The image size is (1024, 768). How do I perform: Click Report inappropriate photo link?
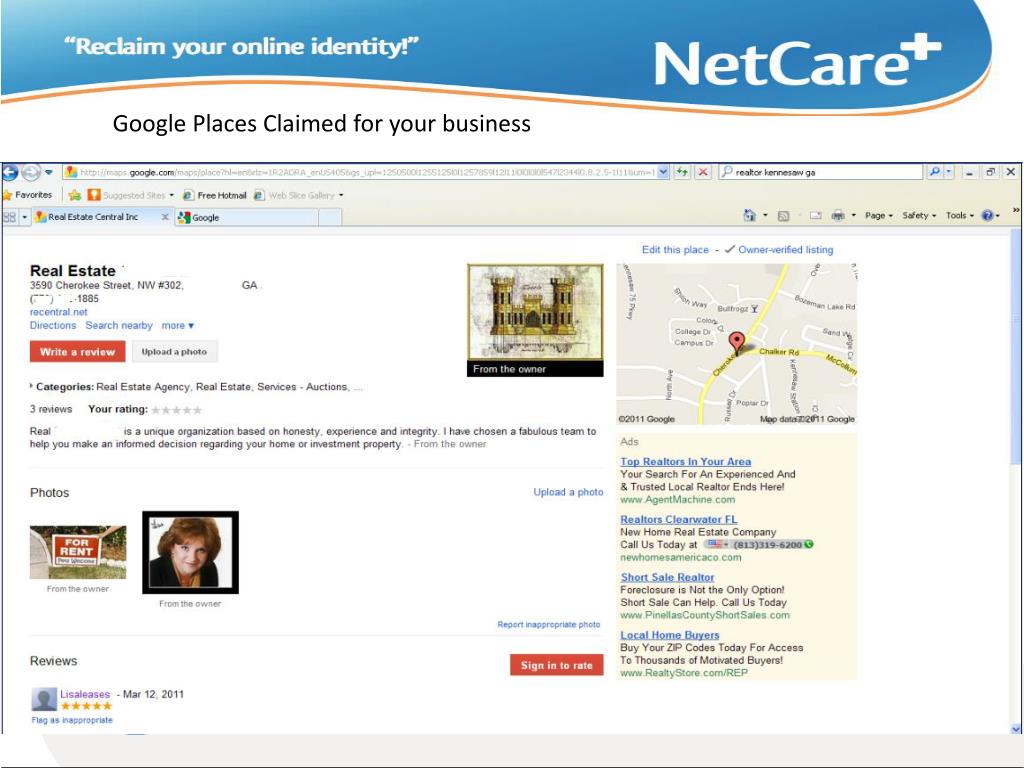[x=549, y=625]
